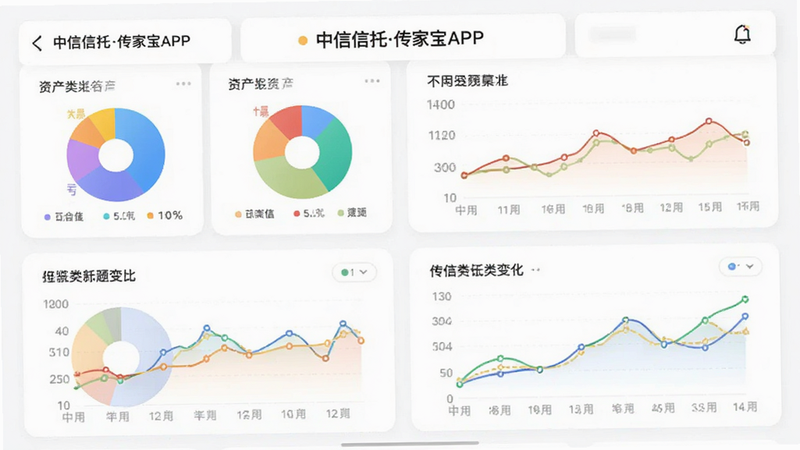Click the "1120" axis value

coord(441,136)
